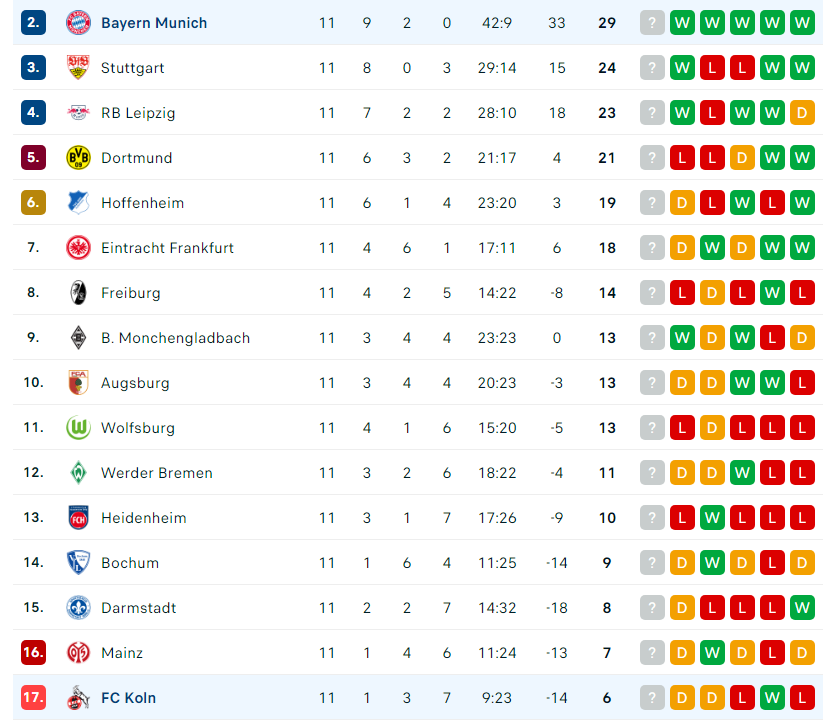Click the red rank 17 position badge

coord(33,698)
